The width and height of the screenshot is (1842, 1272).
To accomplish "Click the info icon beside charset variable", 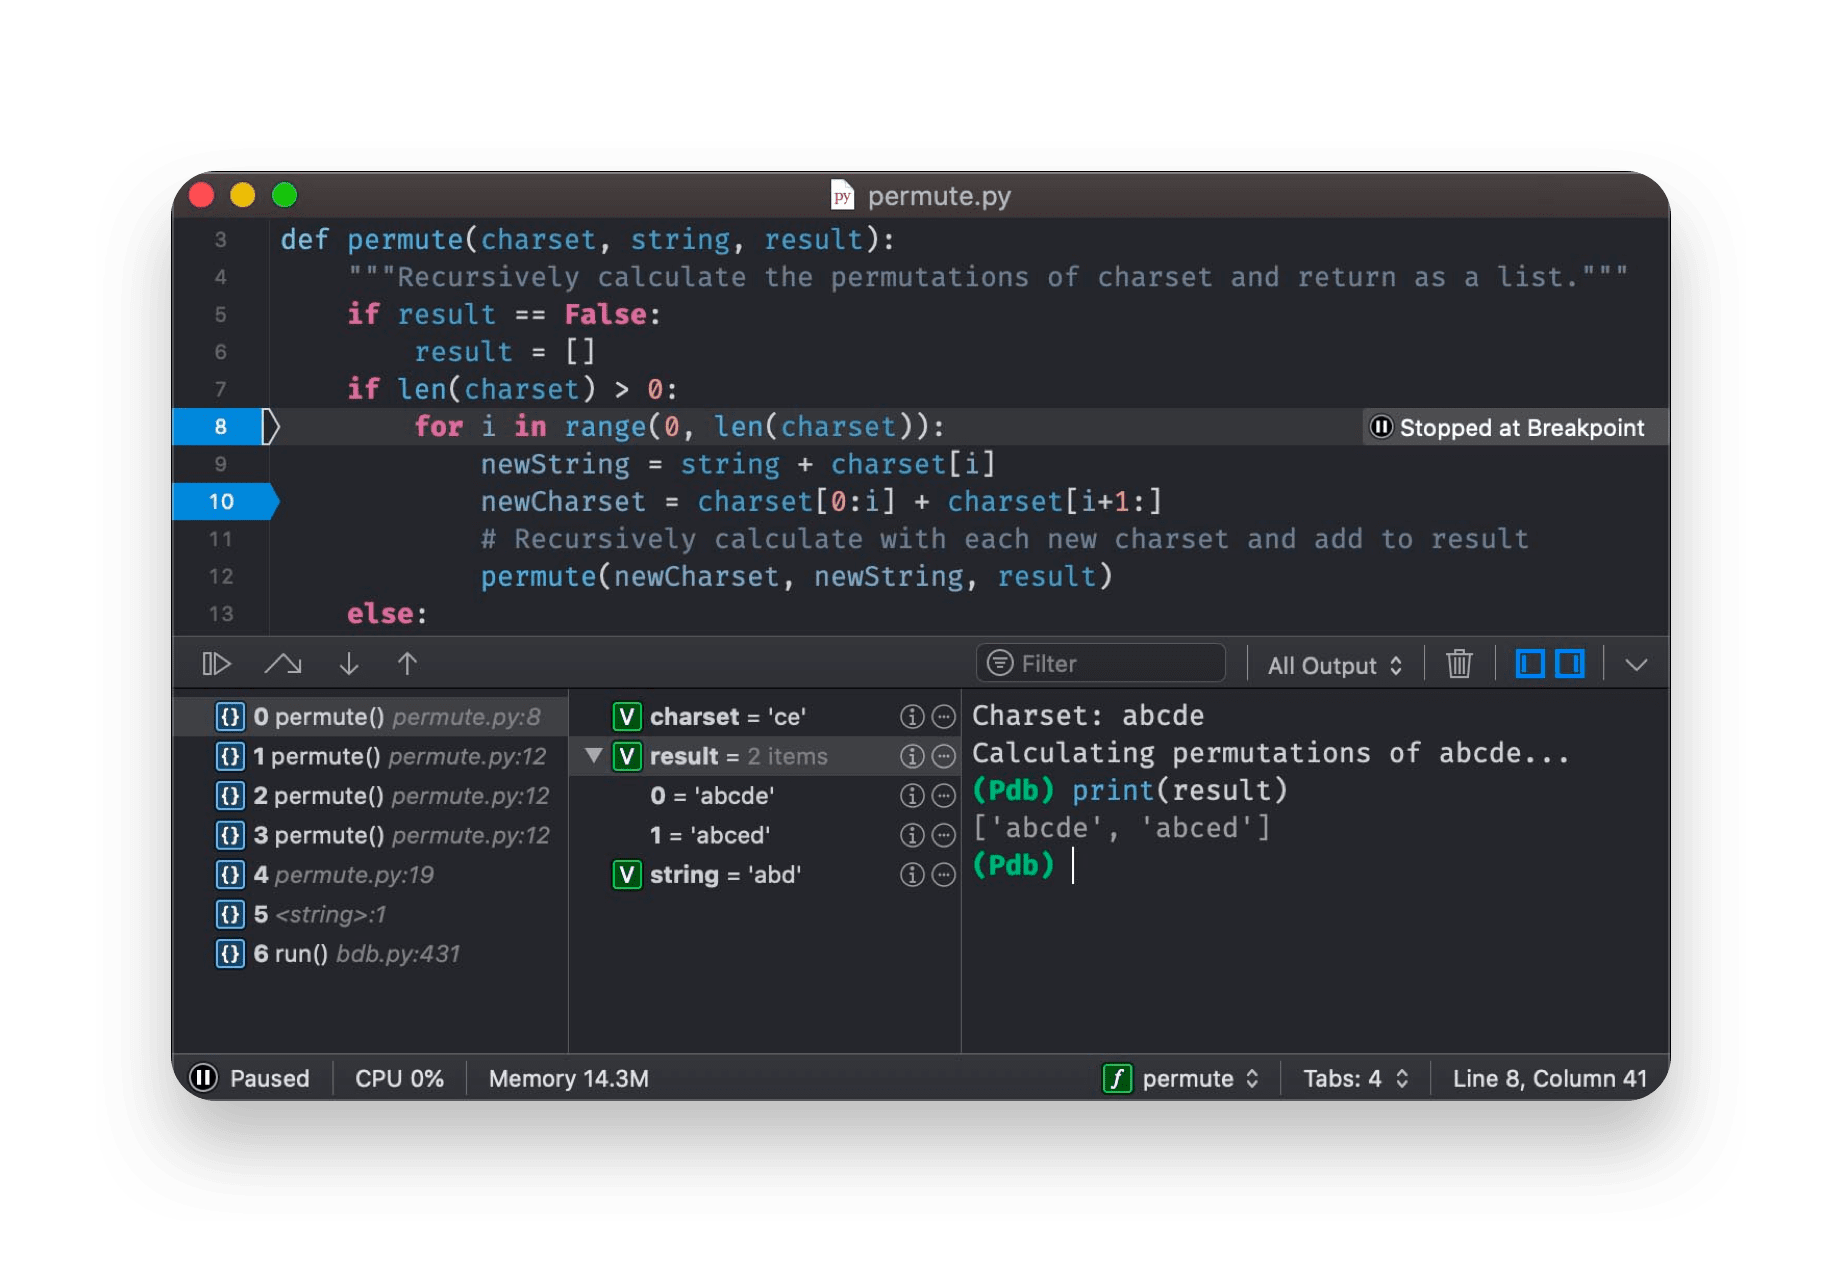I will pos(911,716).
